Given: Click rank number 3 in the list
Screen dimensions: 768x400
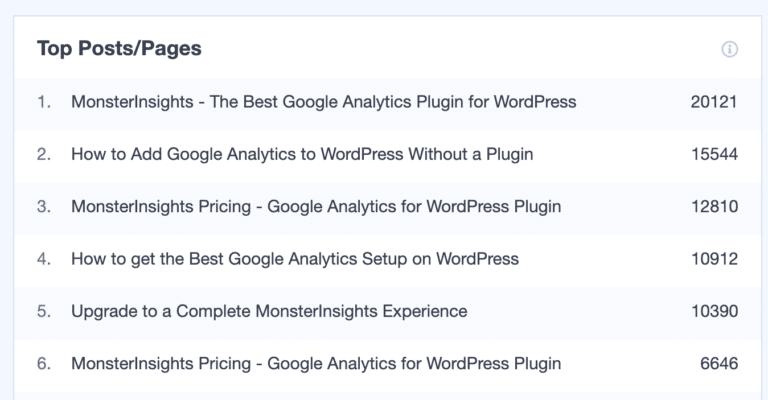Looking at the screenshot, I should tap(43, 207).
